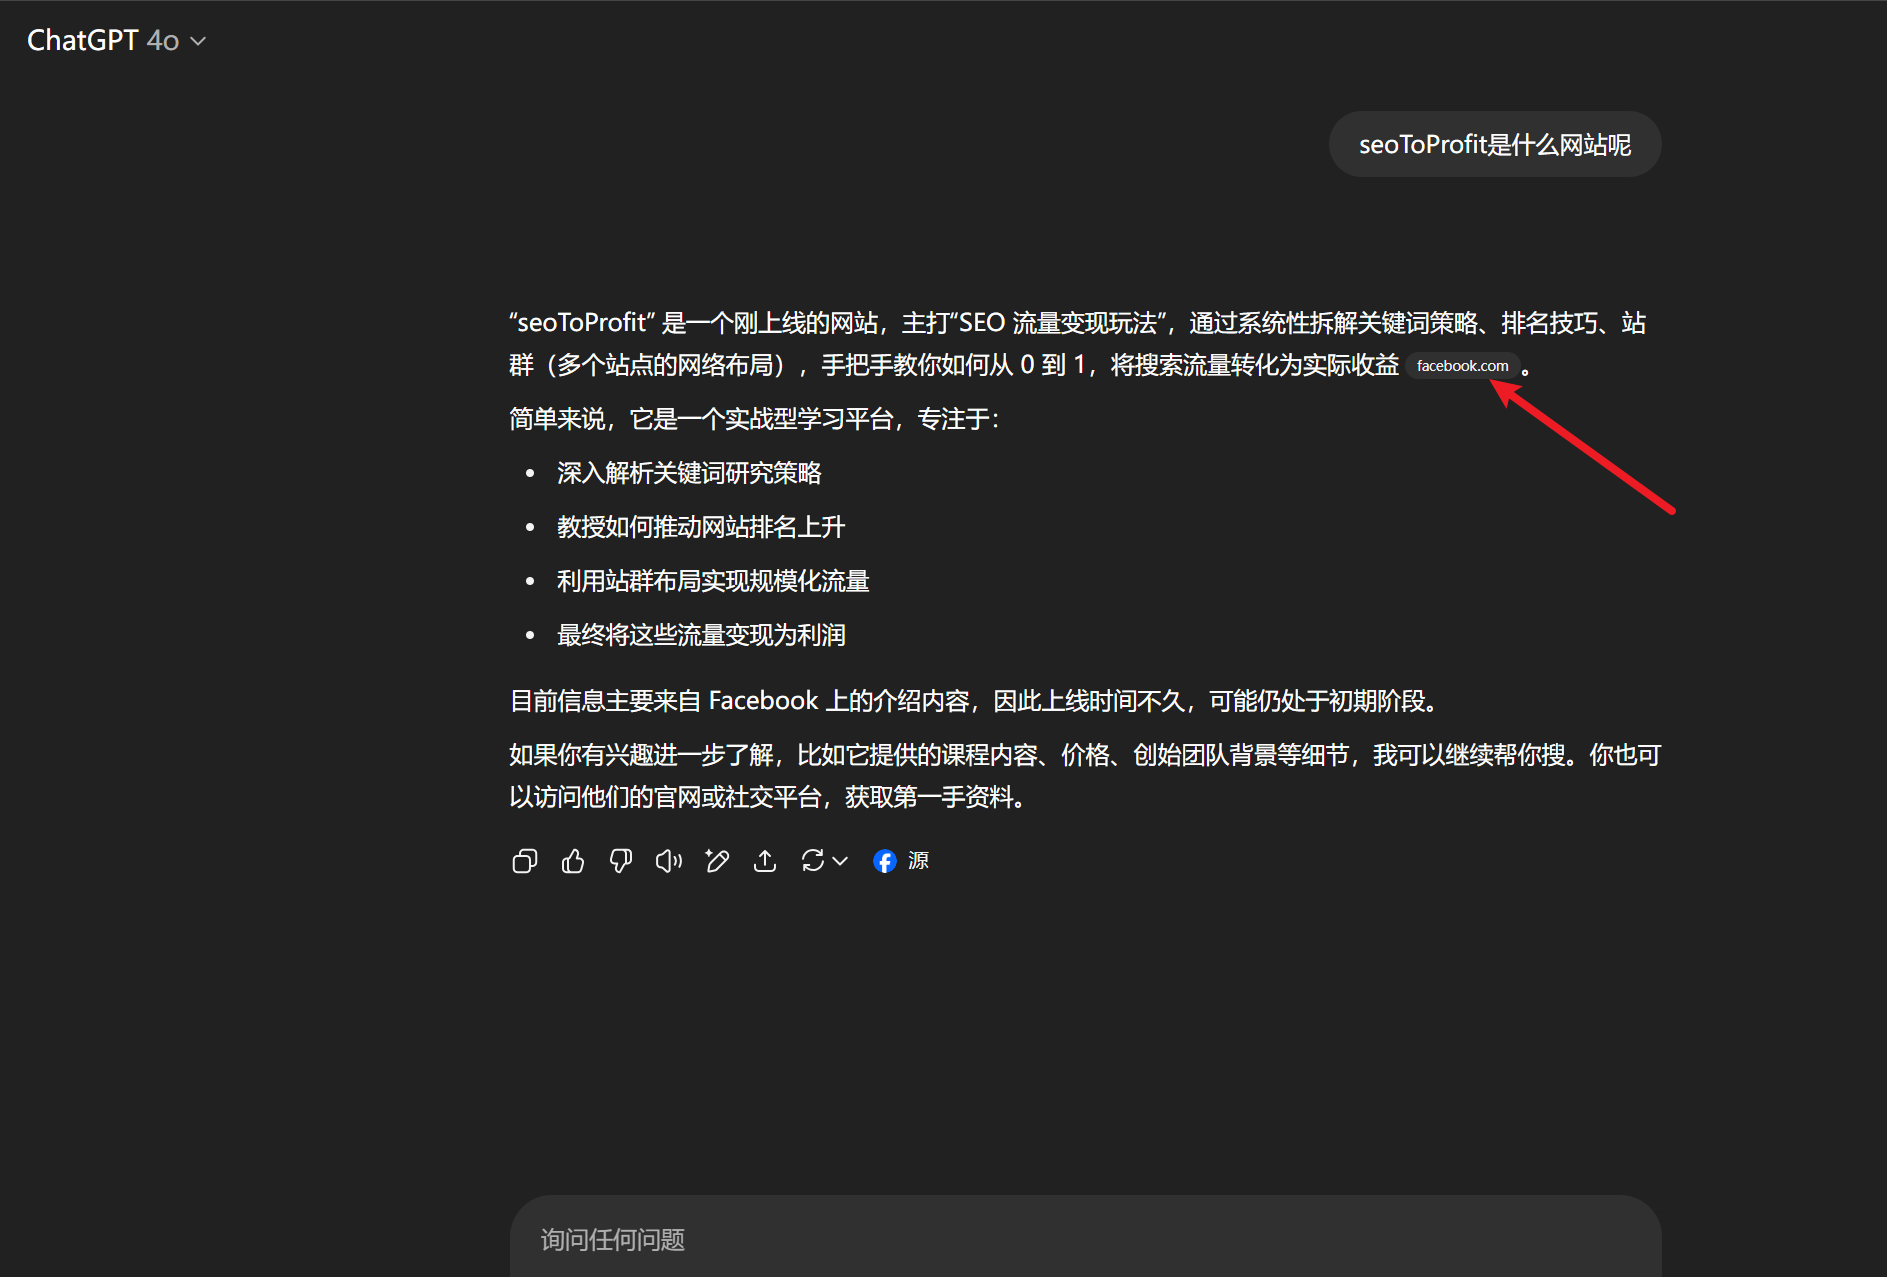Focus the 询问任何问题 message input field

1085,1240
